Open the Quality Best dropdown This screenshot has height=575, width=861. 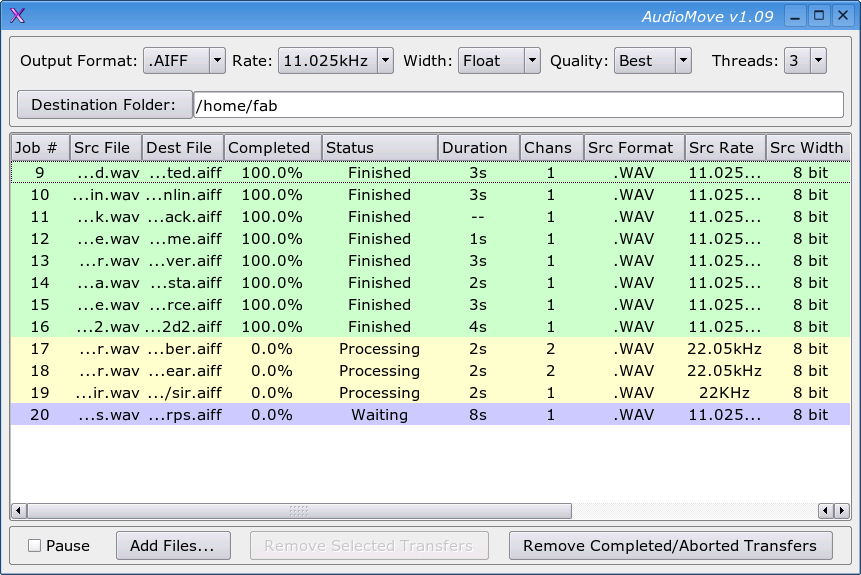[x=652, y=60]
